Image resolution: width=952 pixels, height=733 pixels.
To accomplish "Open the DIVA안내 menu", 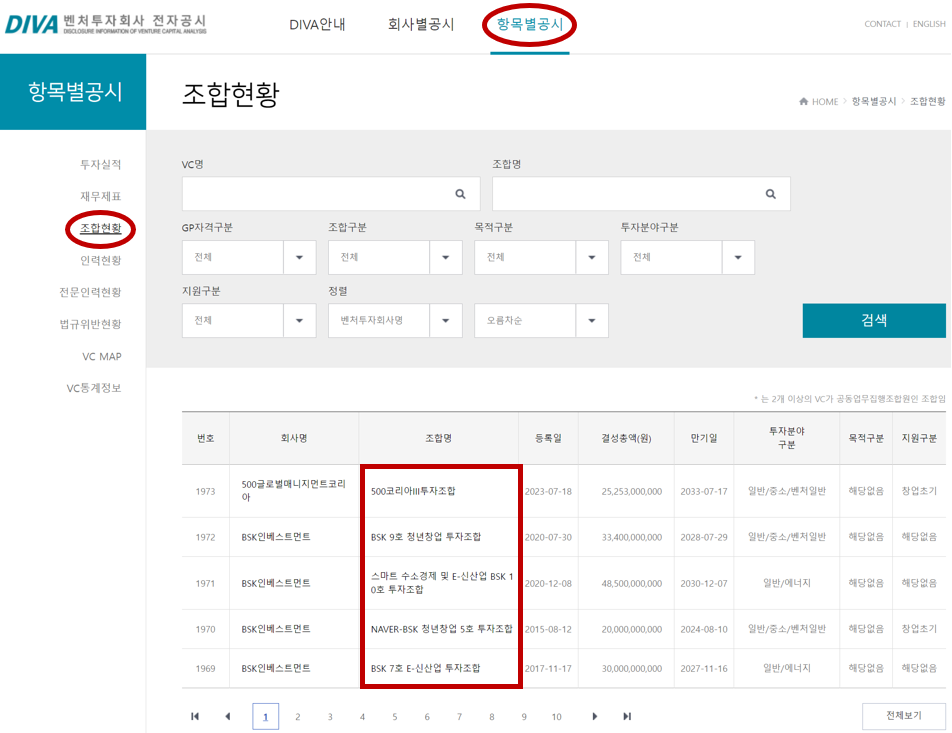I will click(x=317, y=24).
